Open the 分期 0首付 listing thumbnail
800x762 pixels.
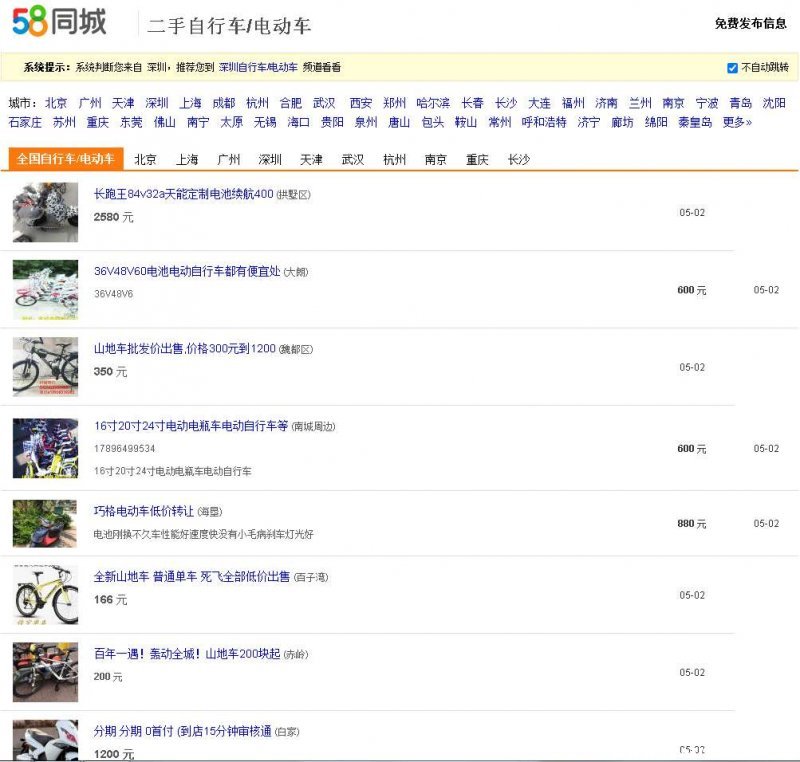[x=45, y=740]
